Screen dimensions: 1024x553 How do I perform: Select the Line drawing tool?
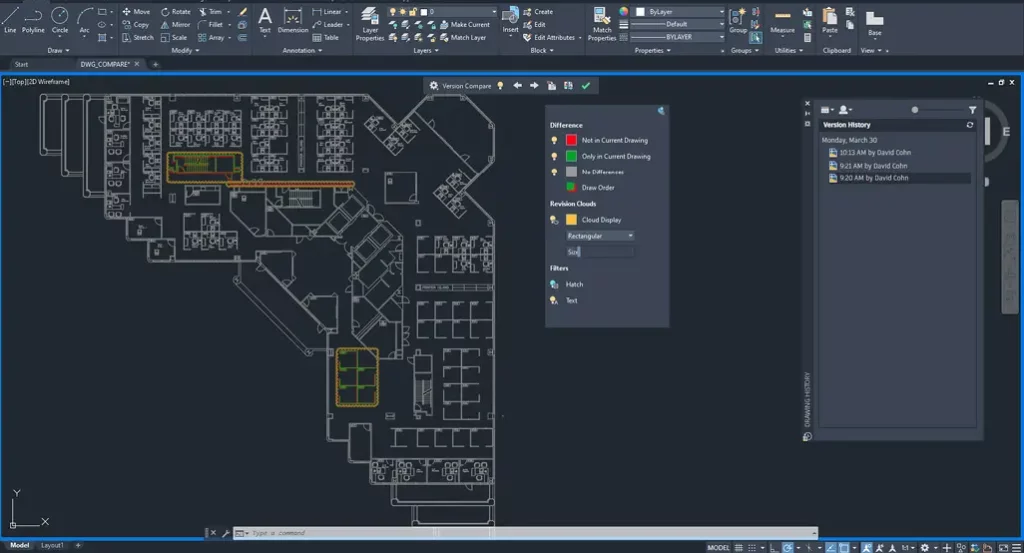[10, 20]
